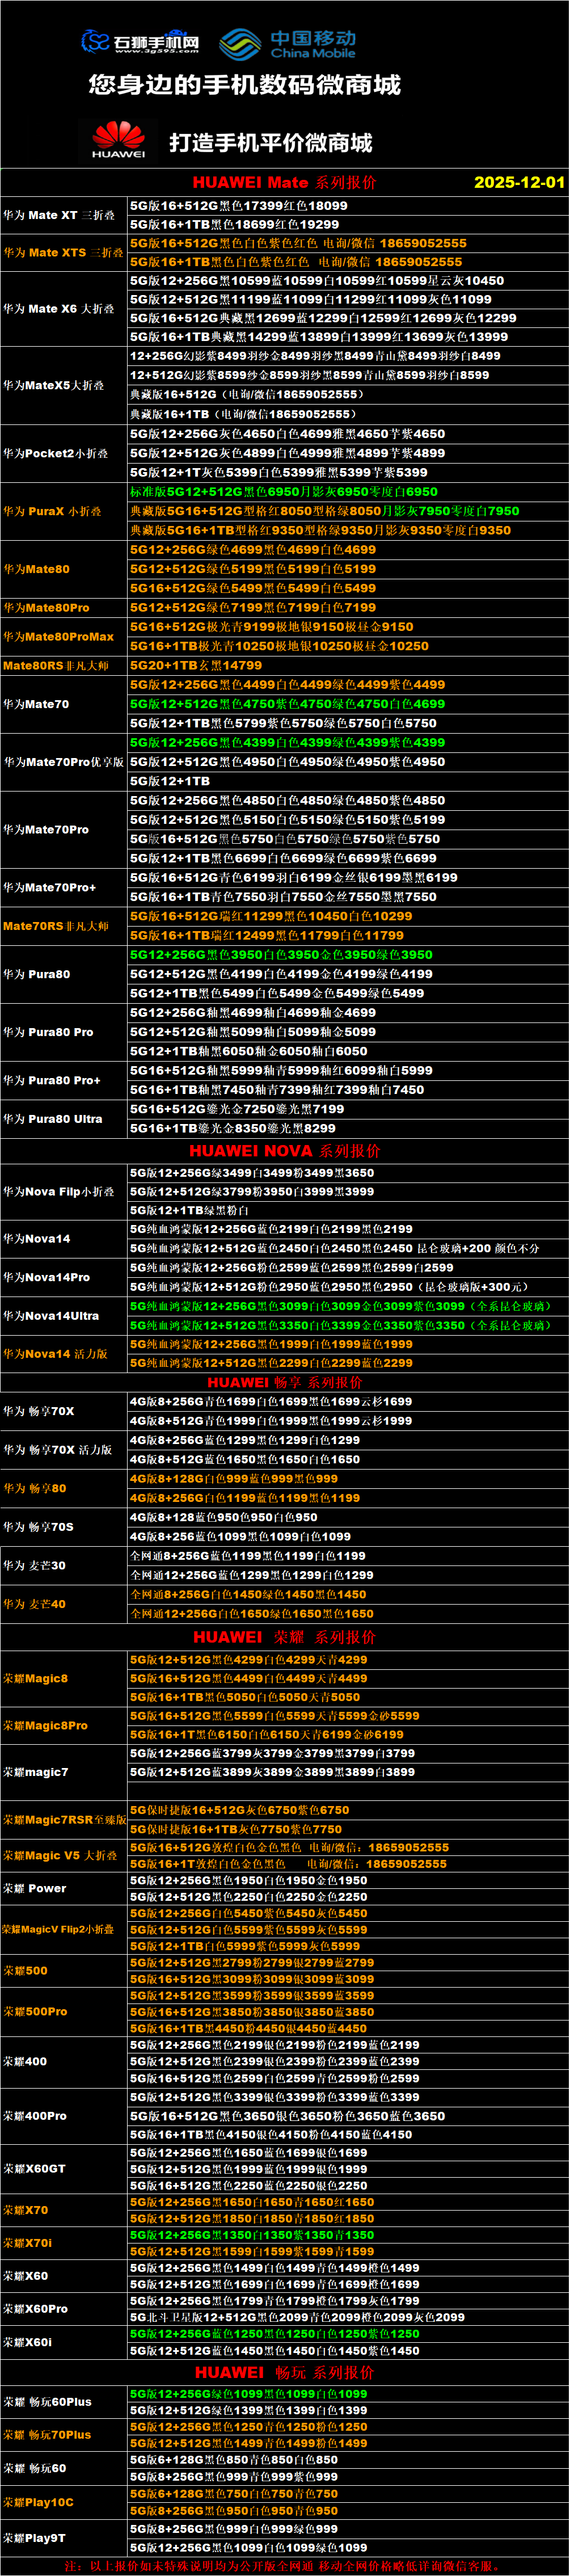Click the China Mobile logo
The height and width of the screenshot is (2576, 570).
point(288,43)
